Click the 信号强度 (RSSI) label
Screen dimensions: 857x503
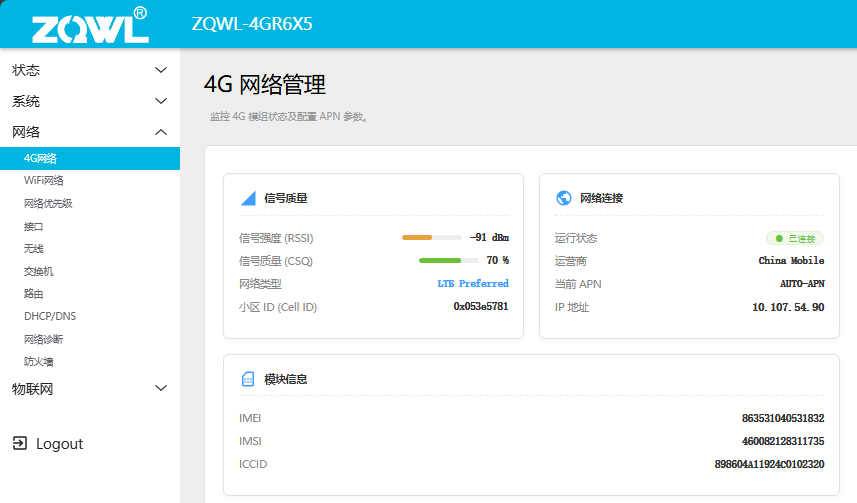276,238
